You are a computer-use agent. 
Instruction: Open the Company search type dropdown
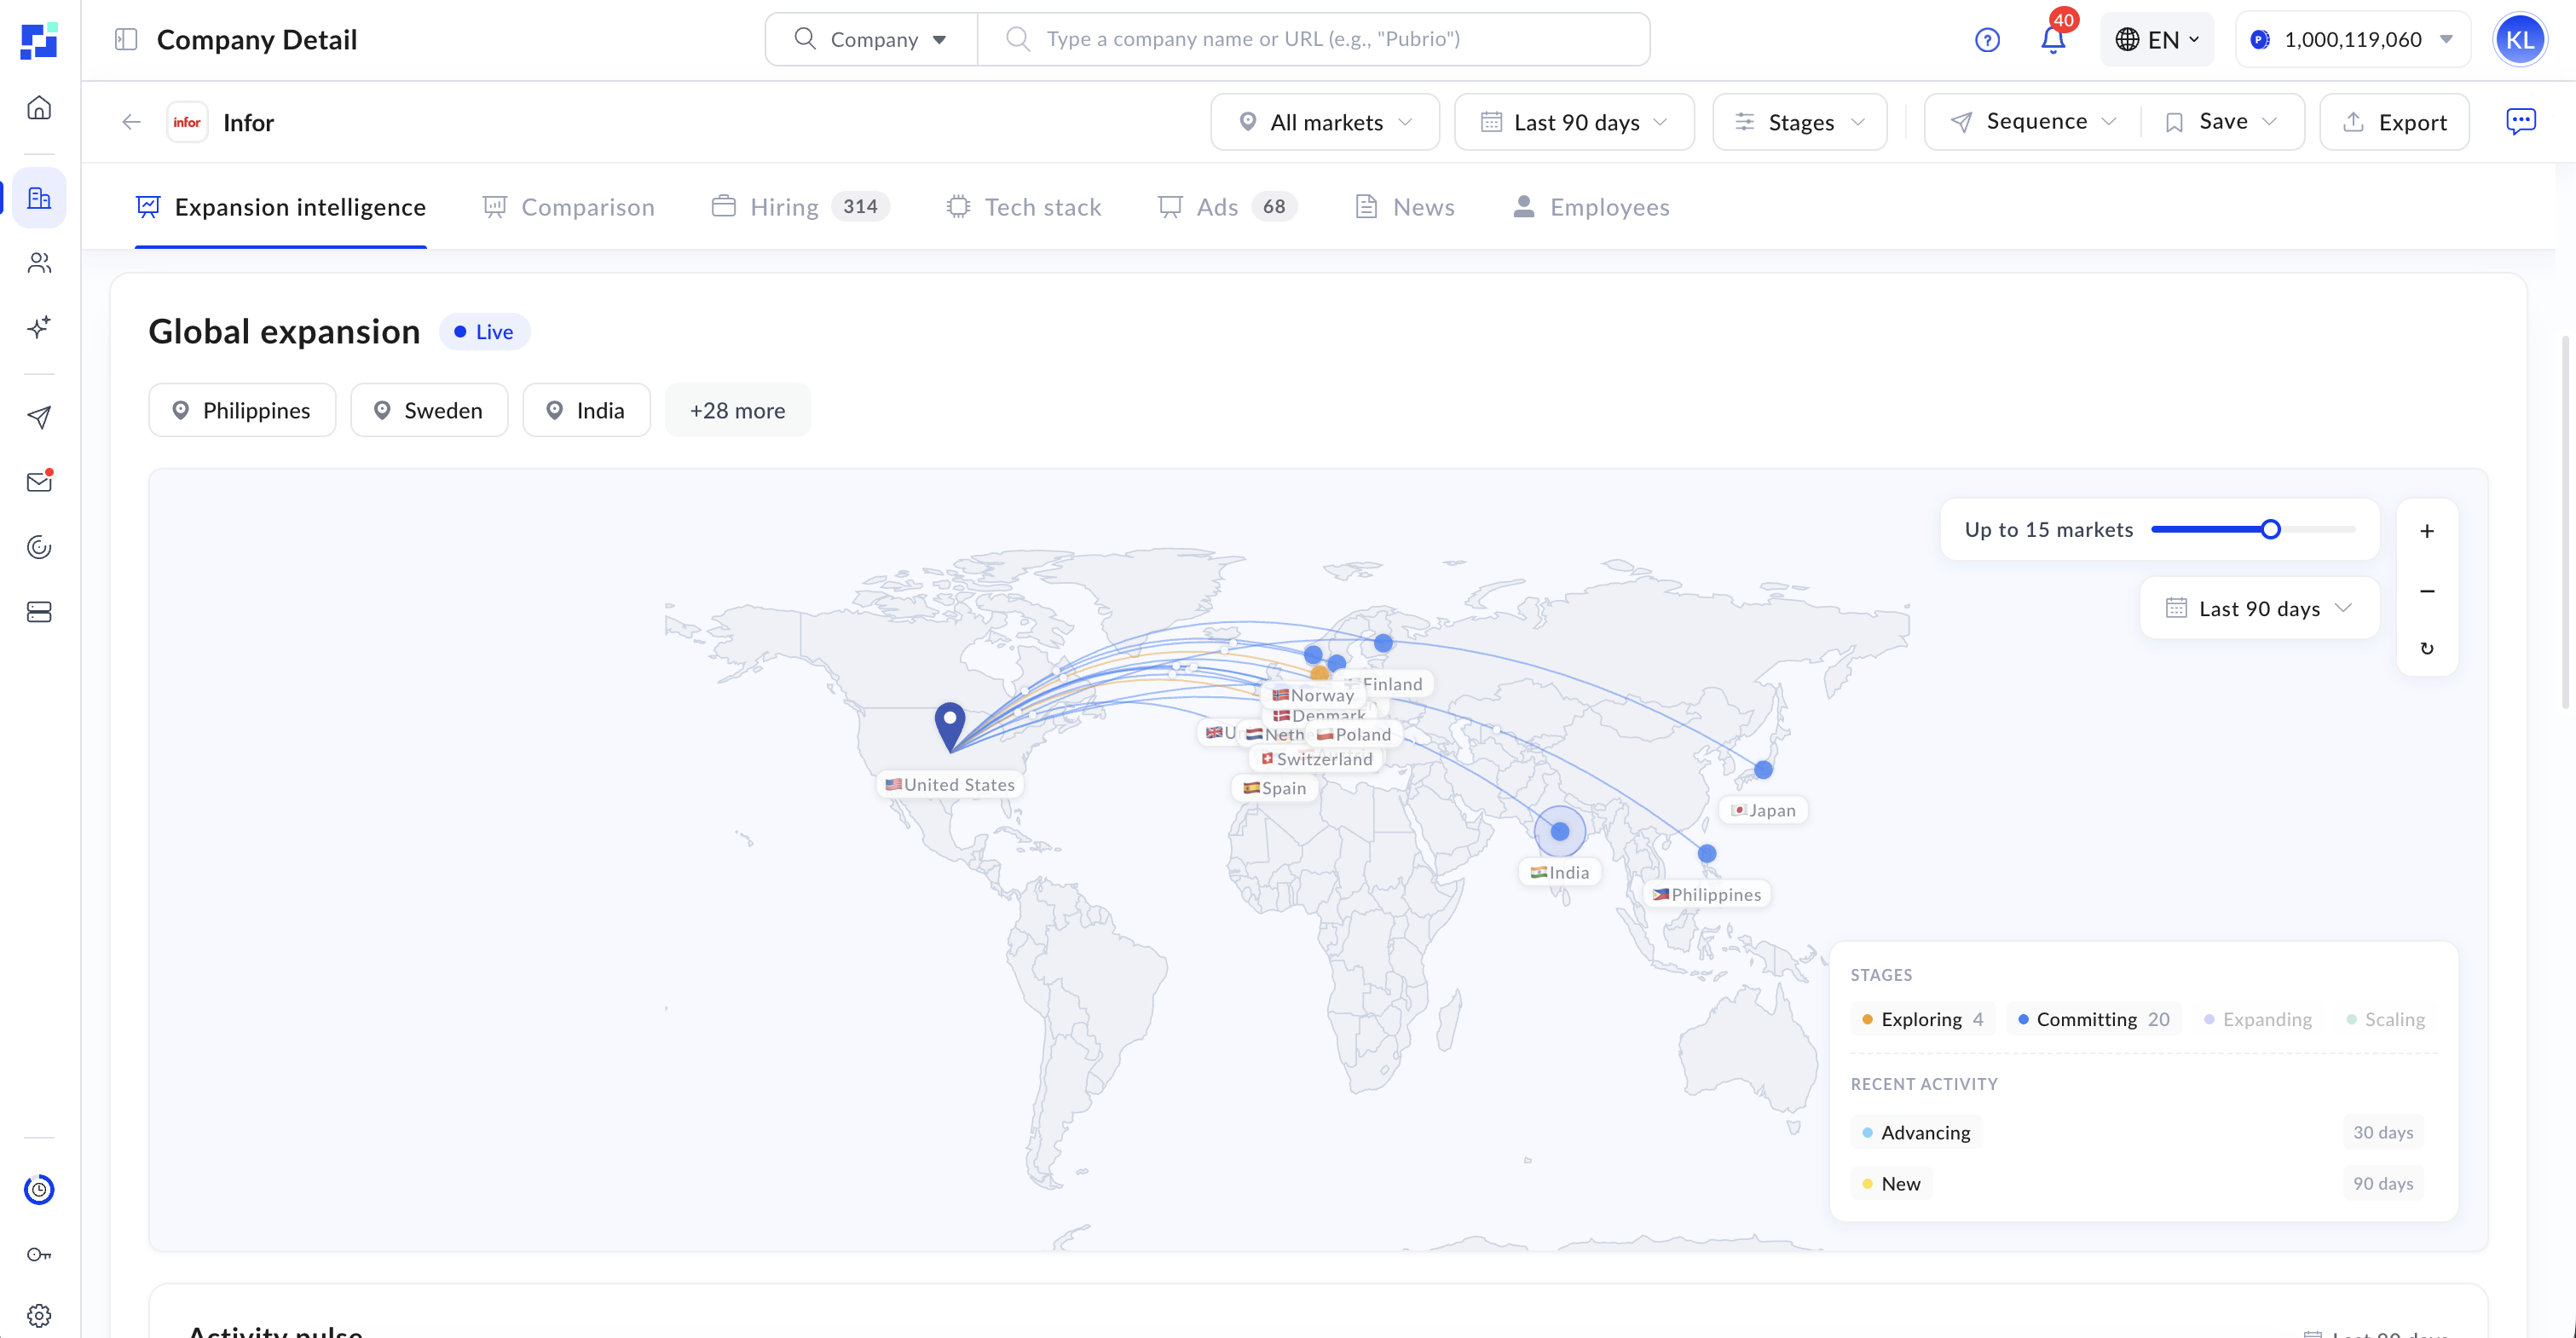[871, 39]
